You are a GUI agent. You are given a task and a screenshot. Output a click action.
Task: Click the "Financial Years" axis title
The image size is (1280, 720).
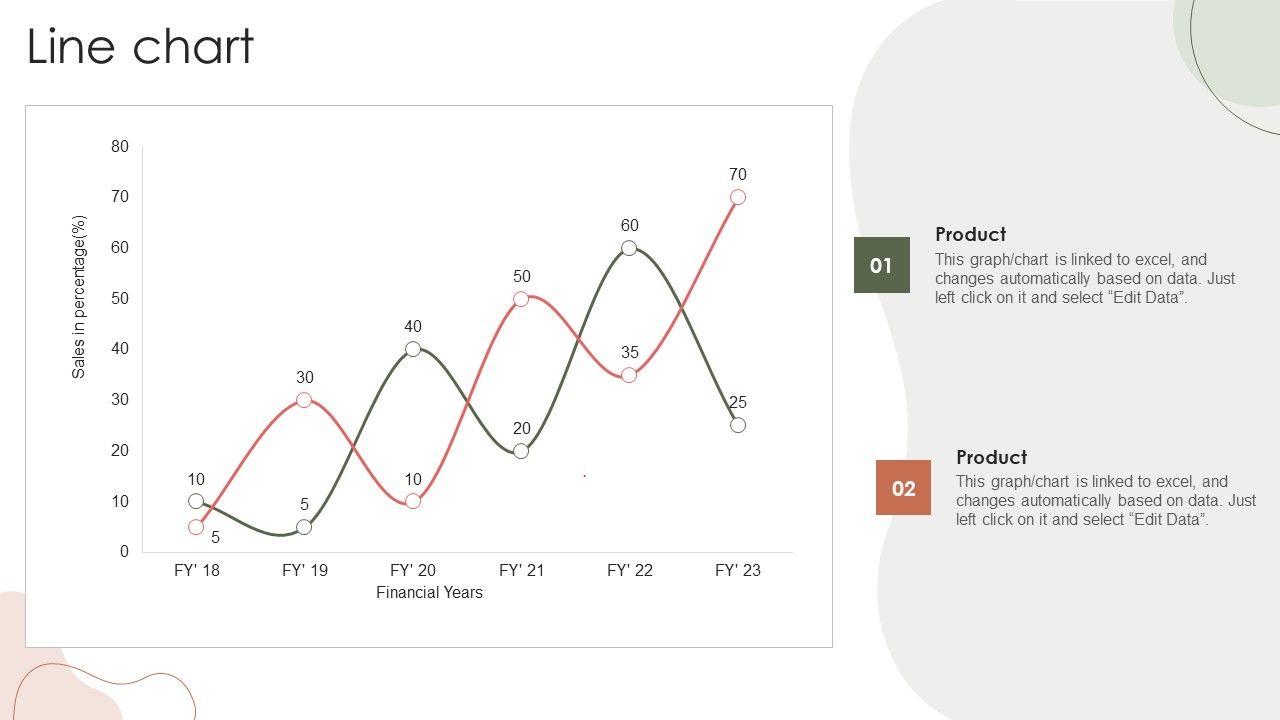[429, 593]
